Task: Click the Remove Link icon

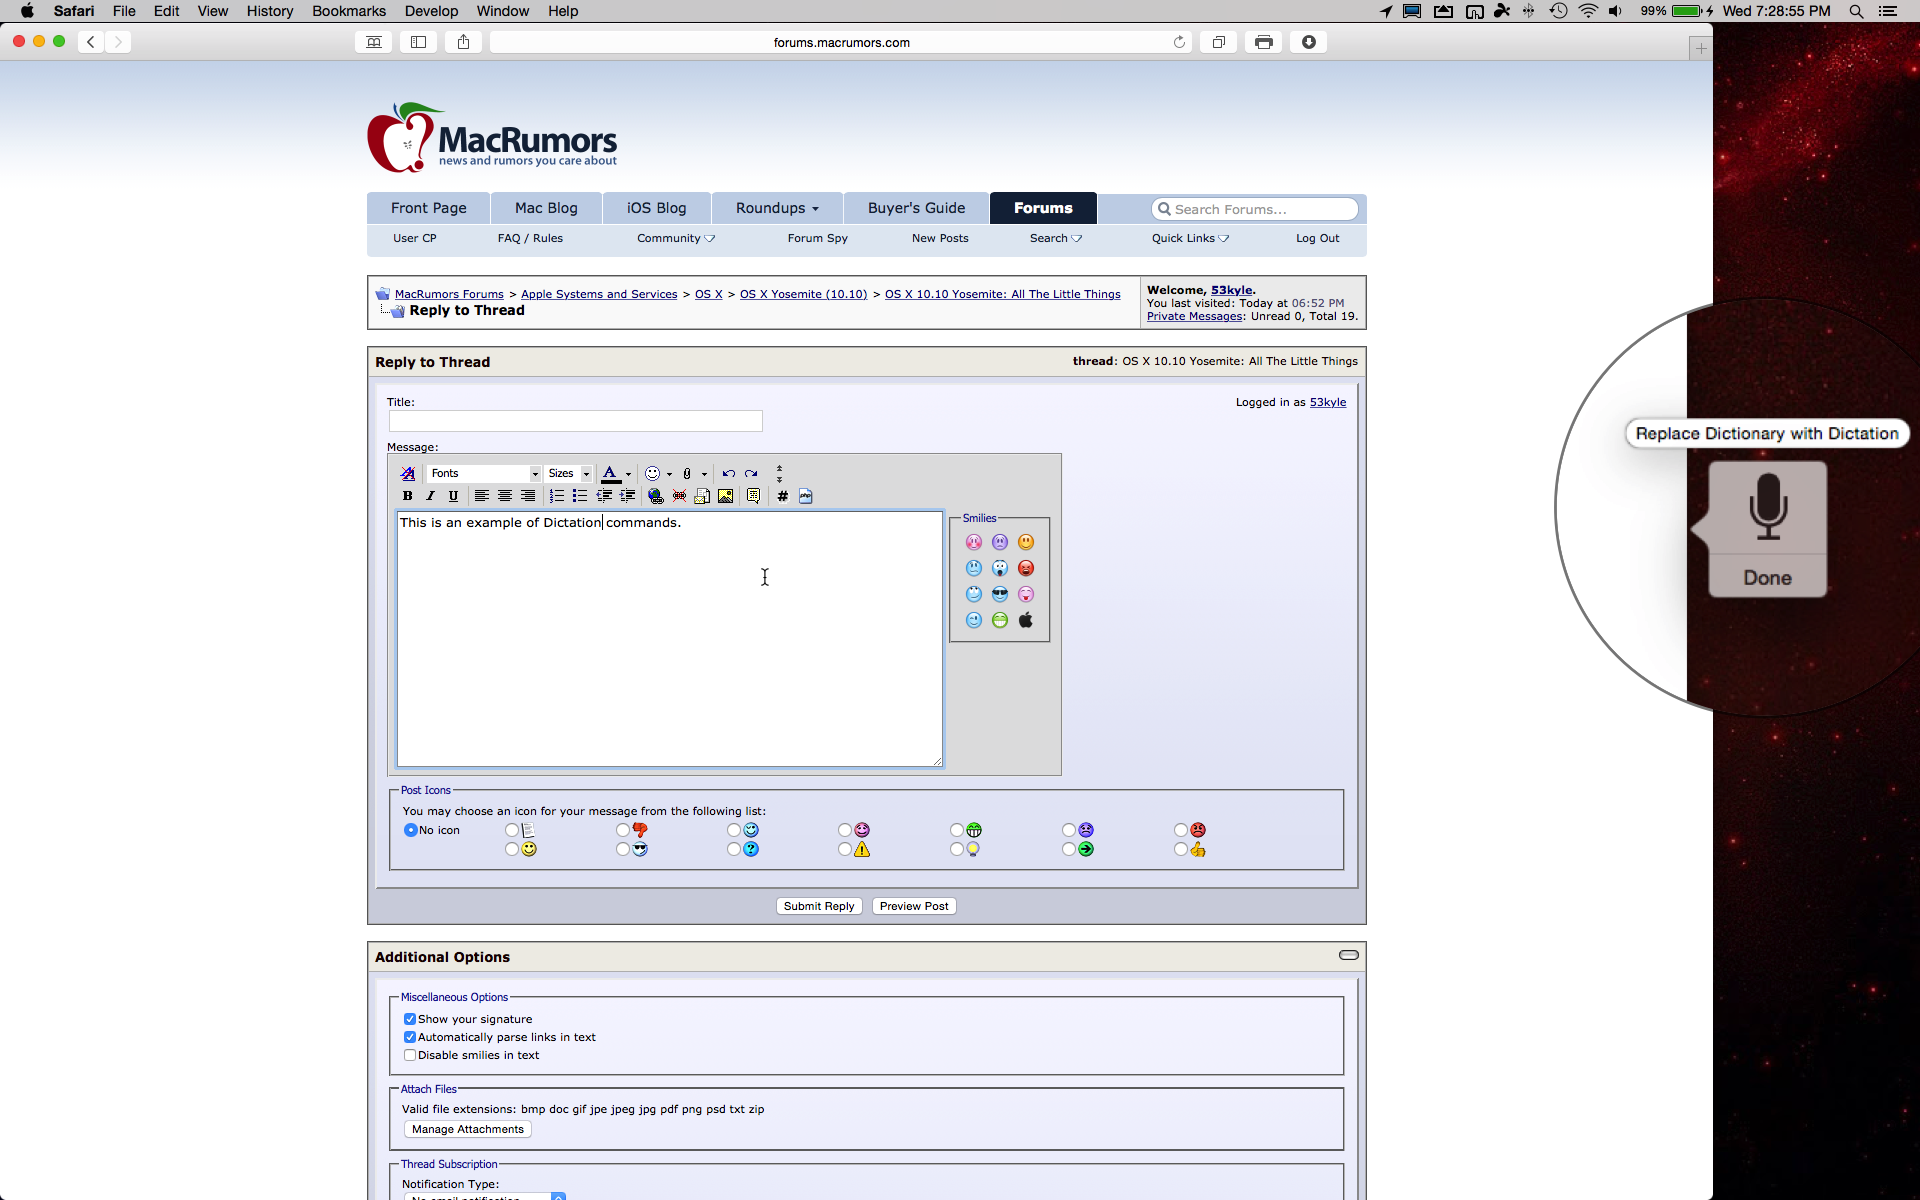Action: tap(679, 496)
